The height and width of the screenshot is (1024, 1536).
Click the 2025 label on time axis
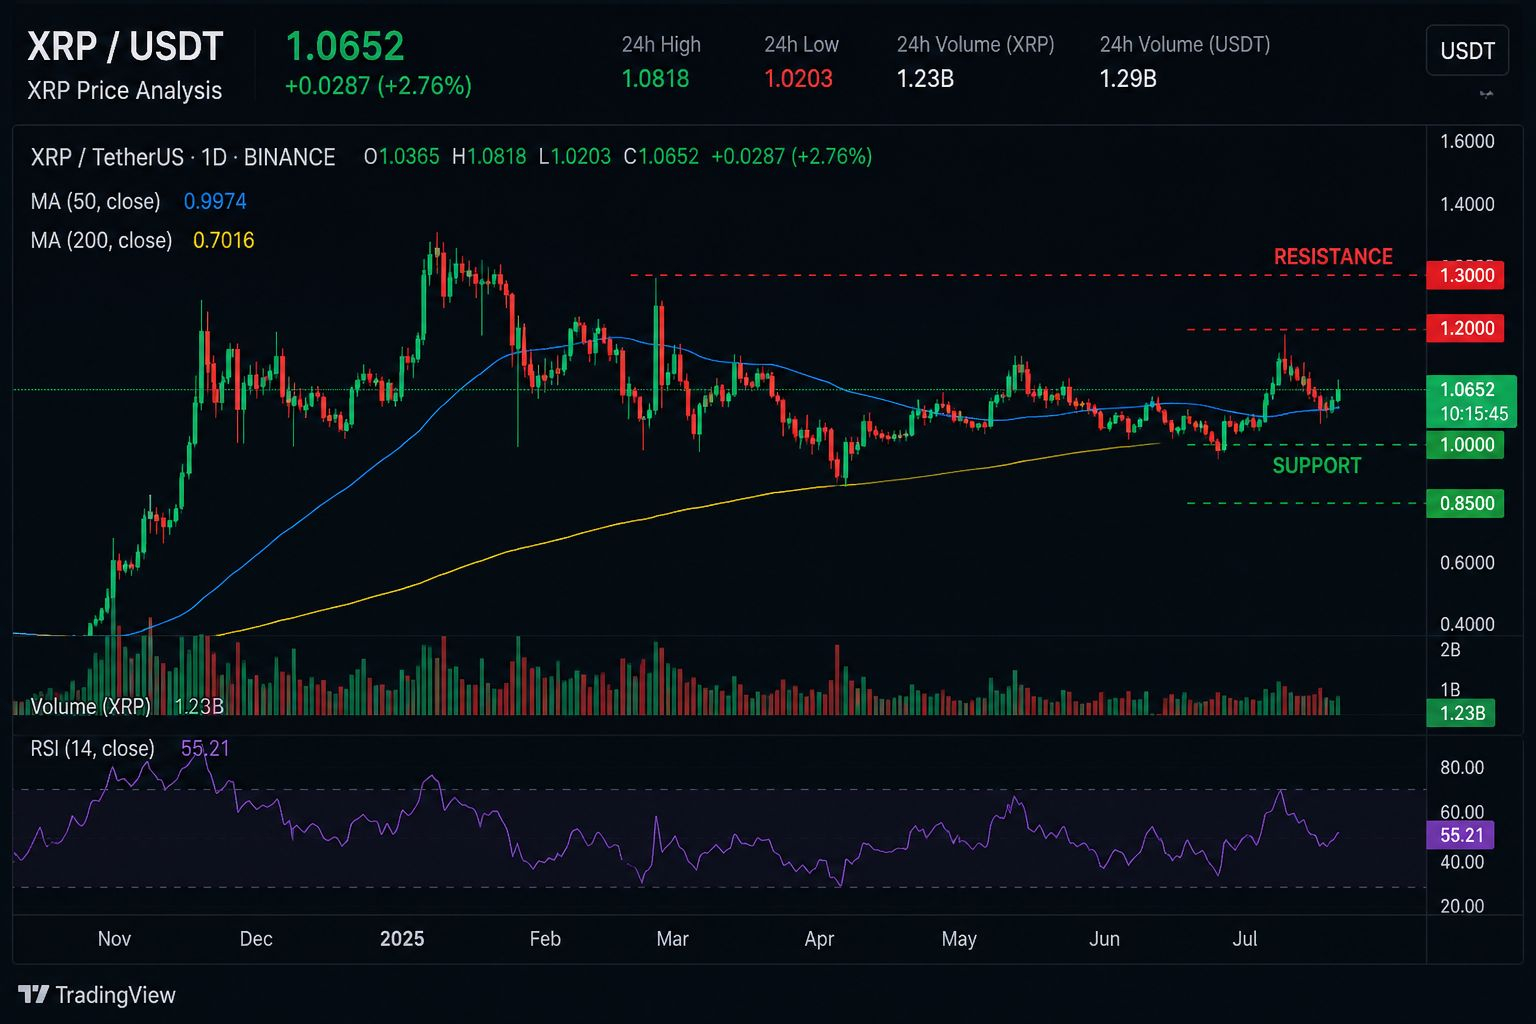[402, 939]
